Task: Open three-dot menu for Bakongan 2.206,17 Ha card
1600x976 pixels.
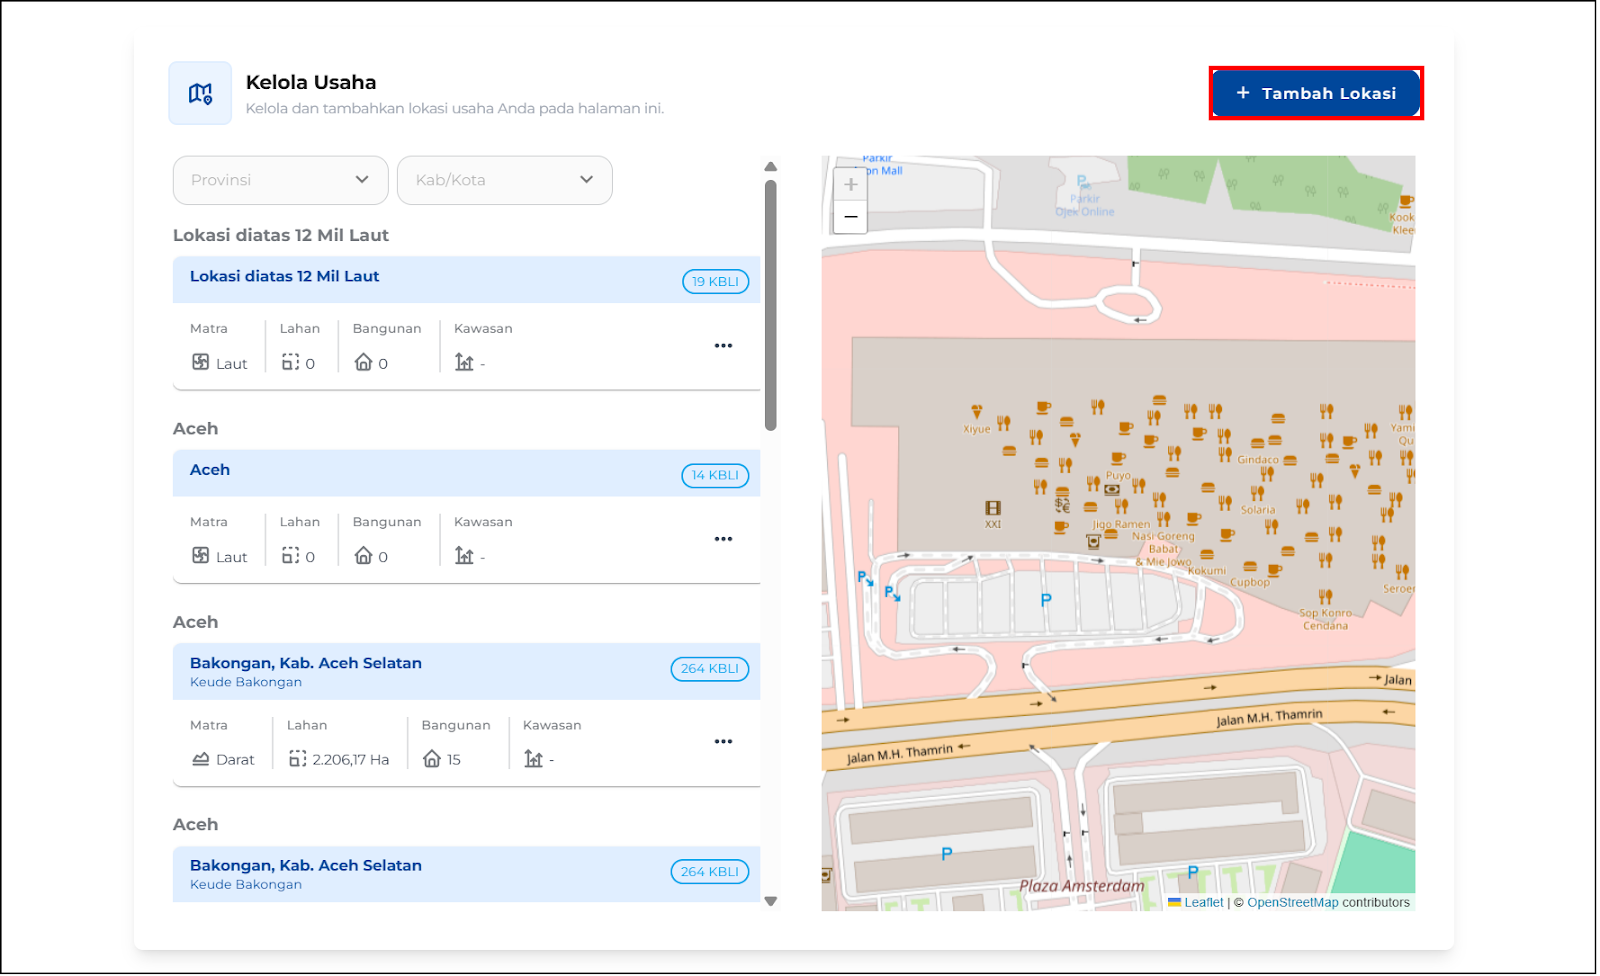Action: click(x=723, y=742)
